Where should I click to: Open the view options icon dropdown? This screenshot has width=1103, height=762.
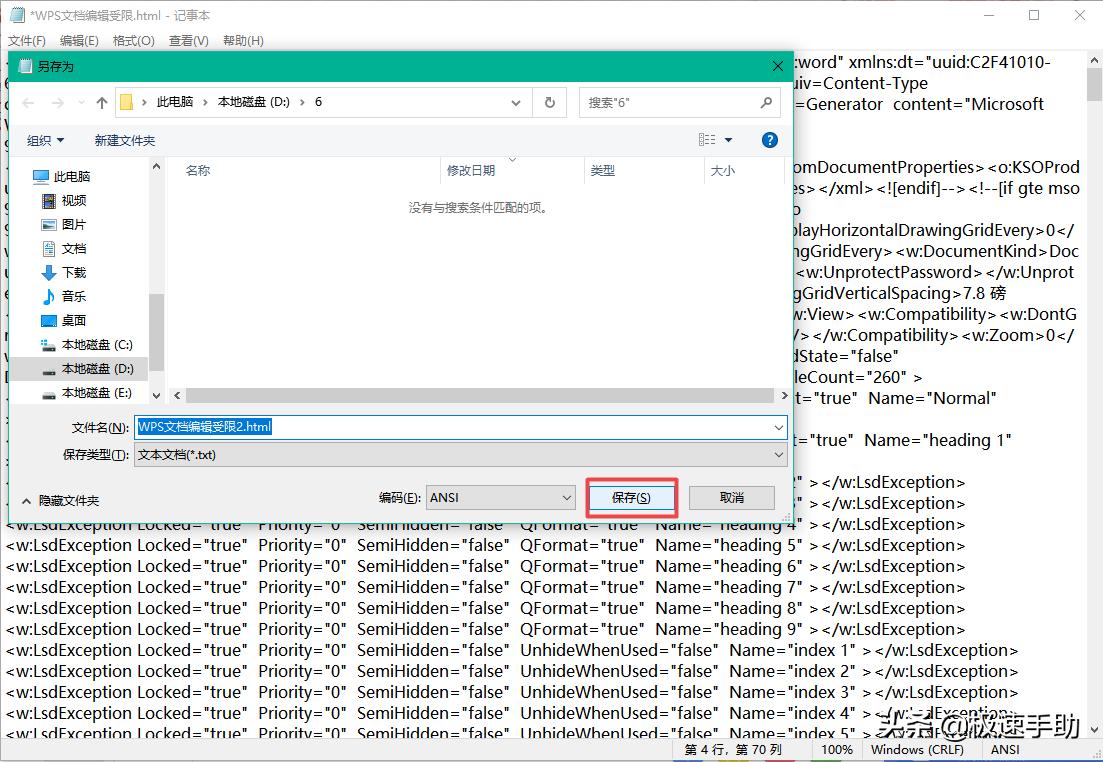point(715,140)
